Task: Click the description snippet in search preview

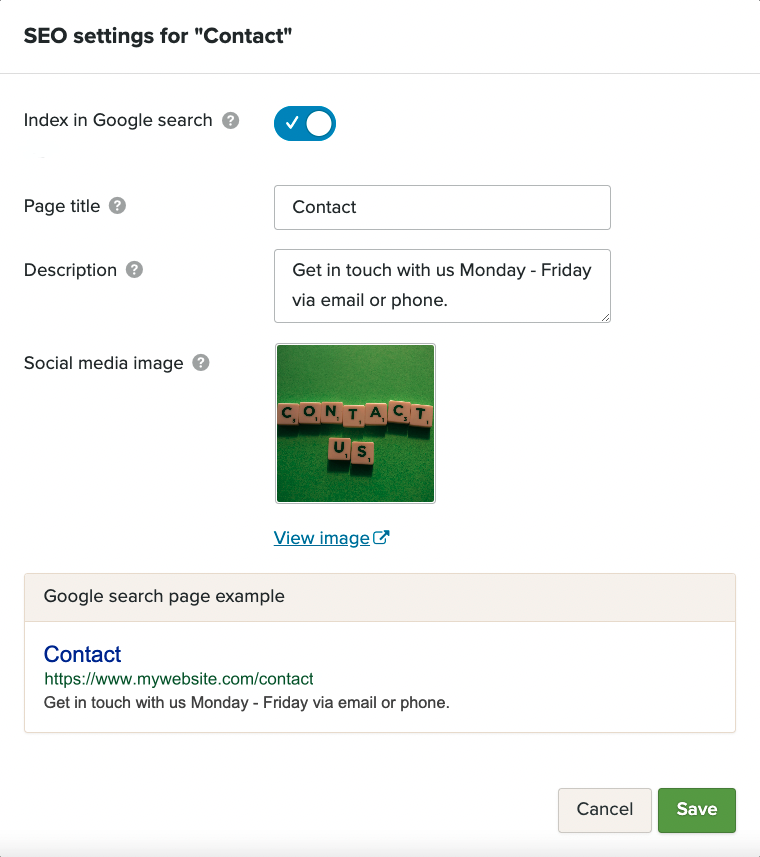Action: tap(247, 702)
